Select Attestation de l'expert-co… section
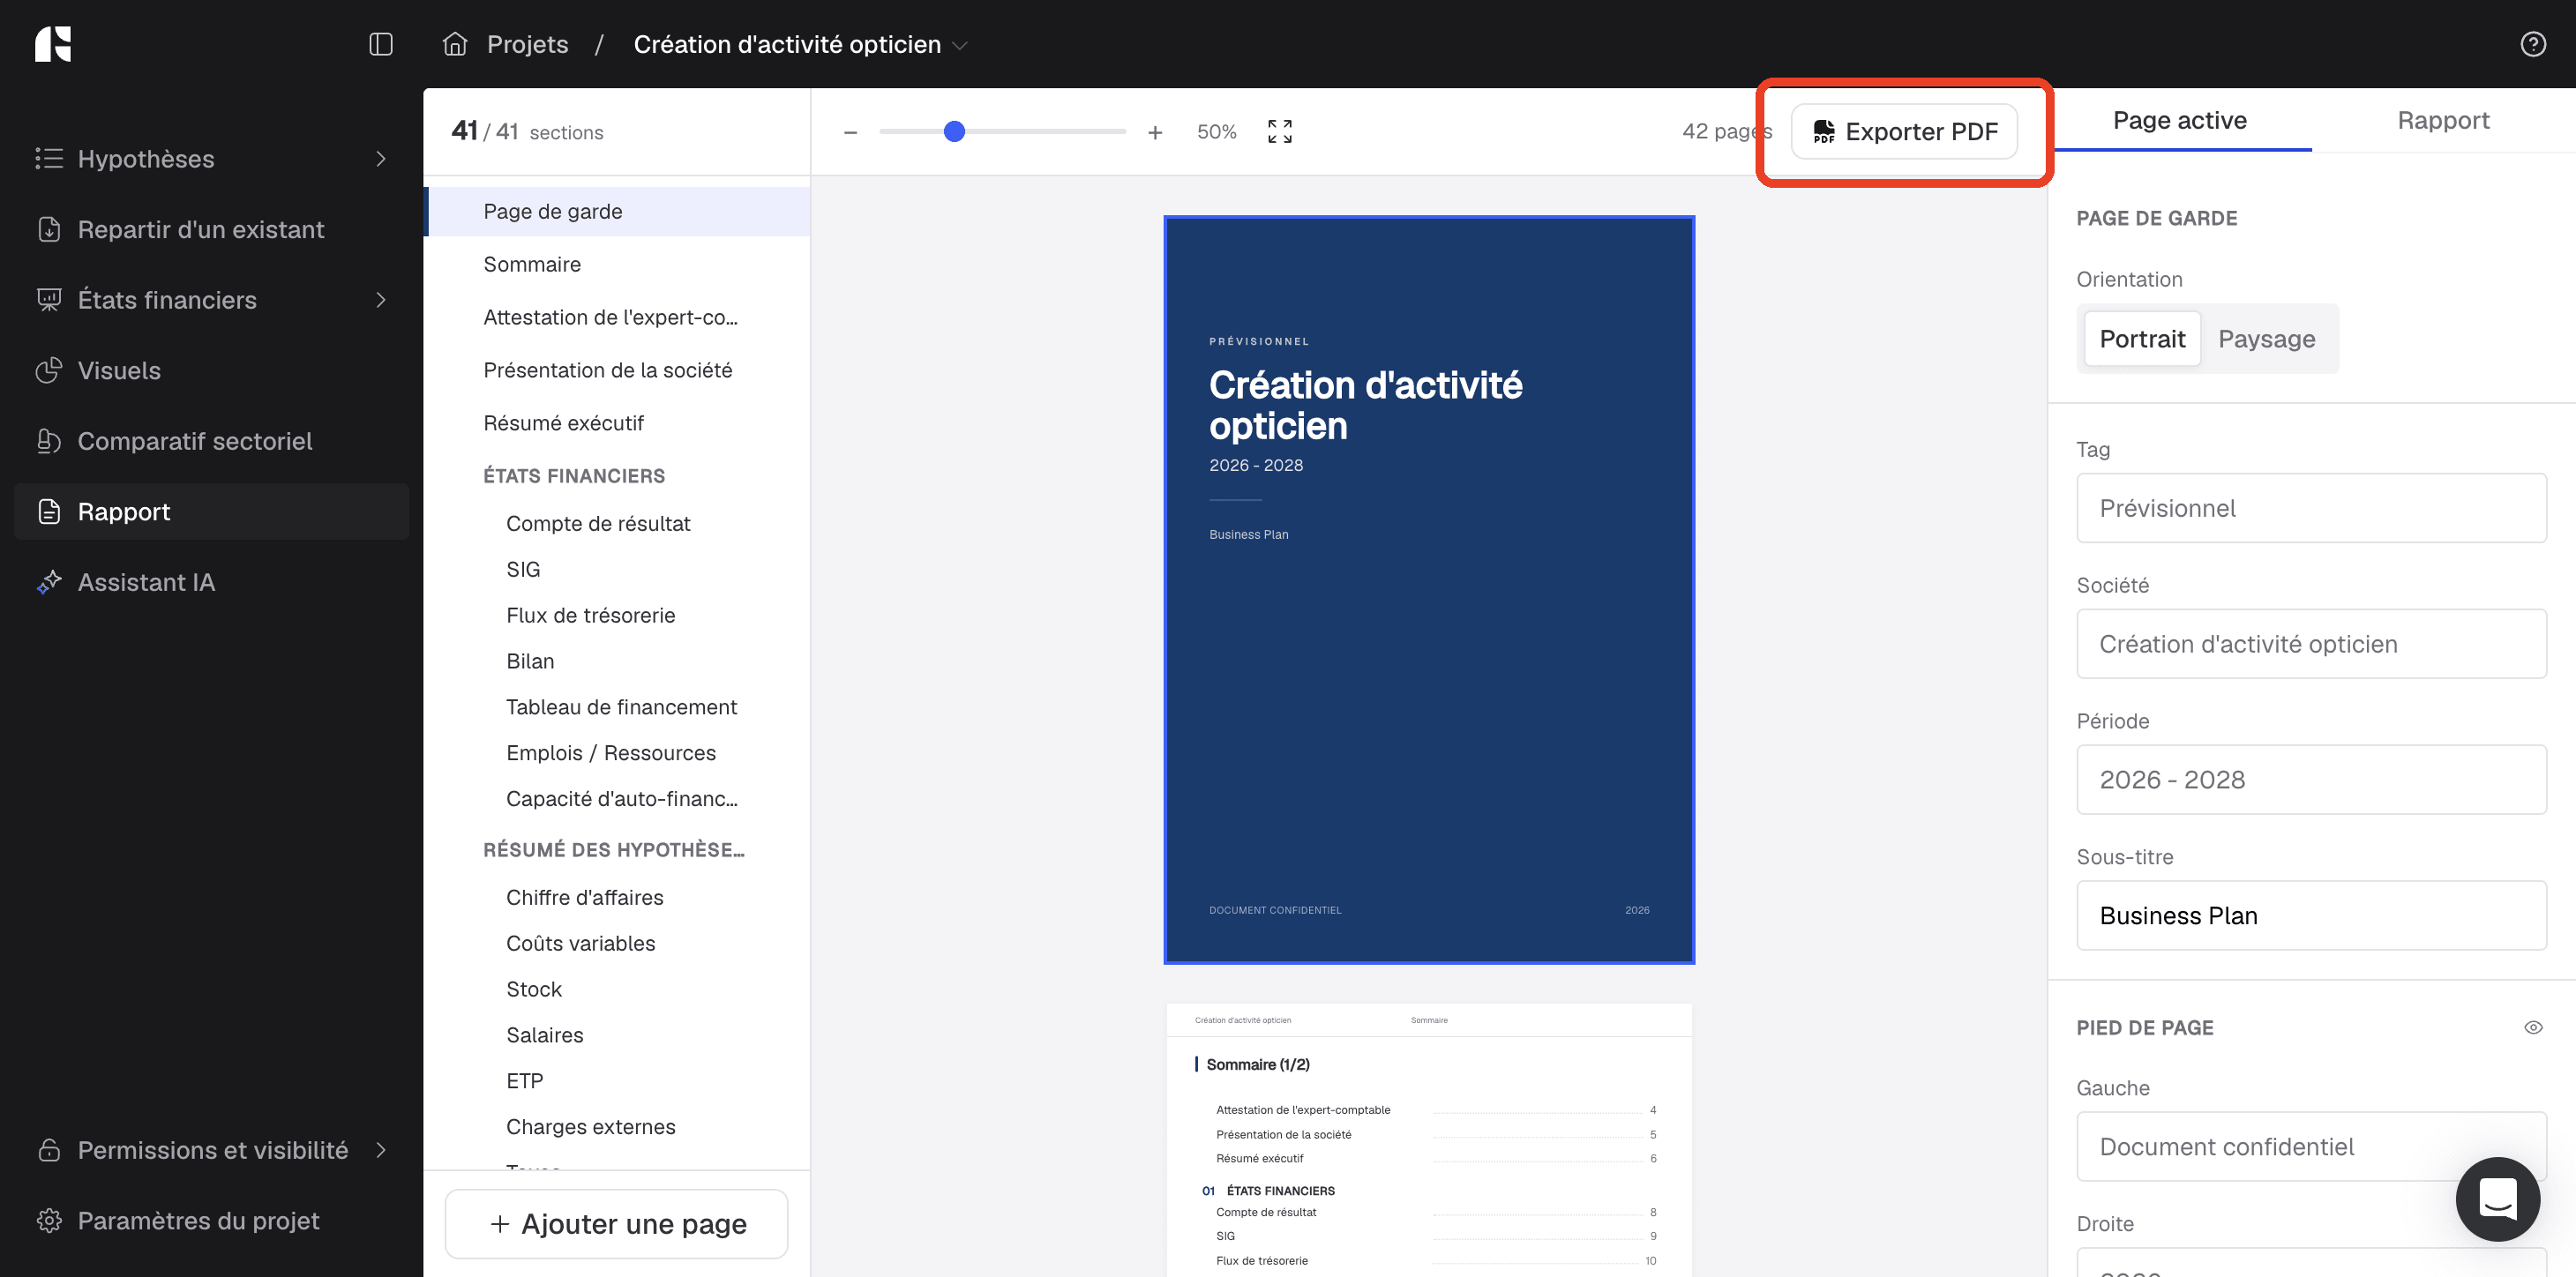 tap(617, 317)
